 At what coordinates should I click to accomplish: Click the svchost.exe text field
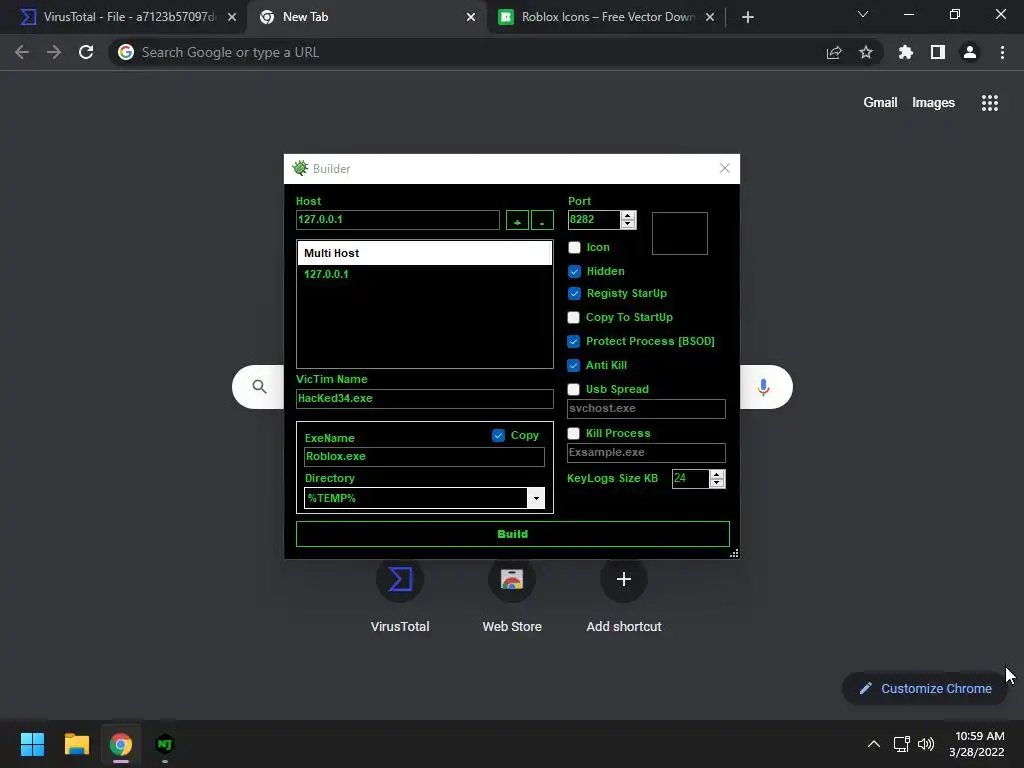pyautogui.click(x=646, y=409)
